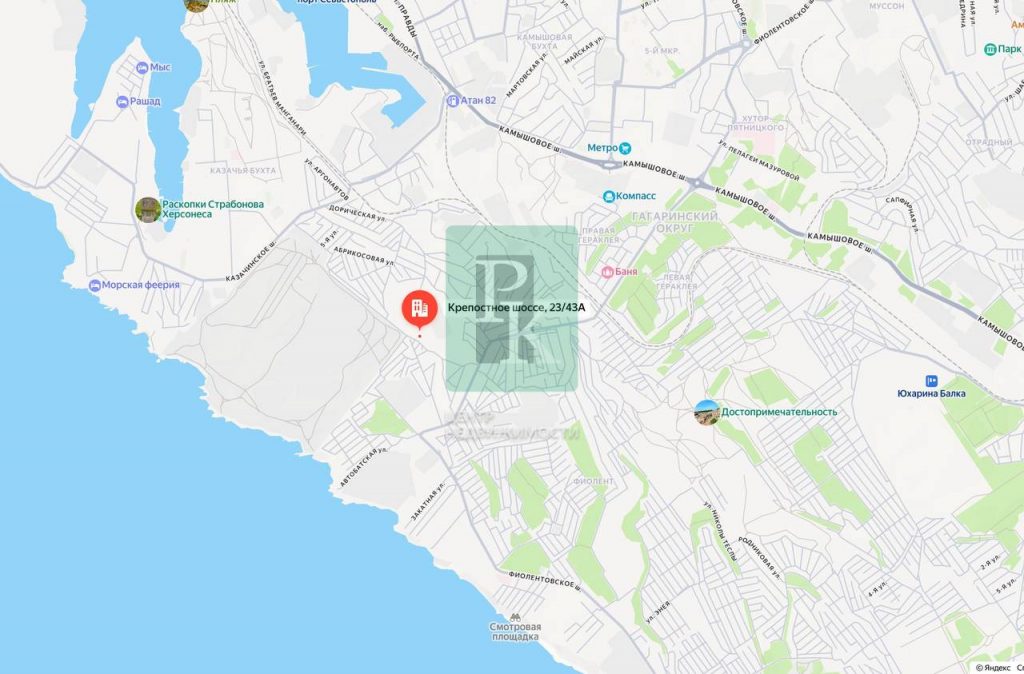Click the Крепостное шоссе, 23/43А address label
Image resolution: width=1024 pixels, height=674 pixels.
pyautogui.click(x=516, y=309)
